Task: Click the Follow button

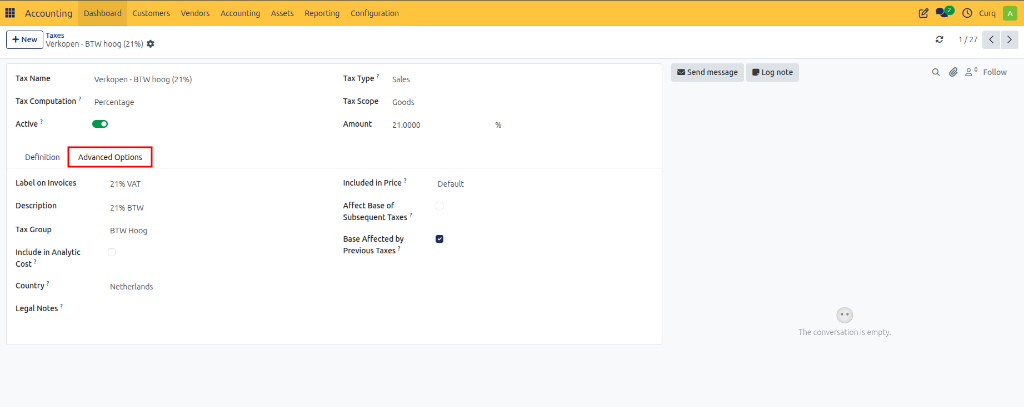Action: tap(995, 73)
